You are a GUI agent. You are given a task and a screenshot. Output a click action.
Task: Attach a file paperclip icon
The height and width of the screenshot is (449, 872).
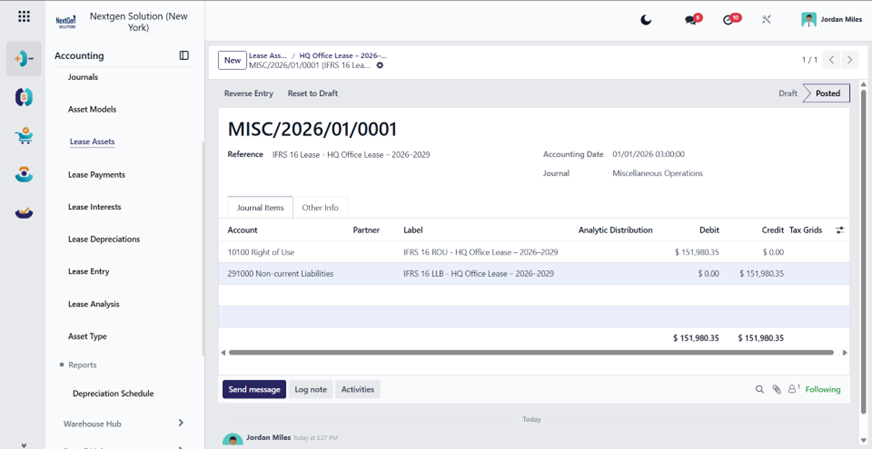point(776,389)
